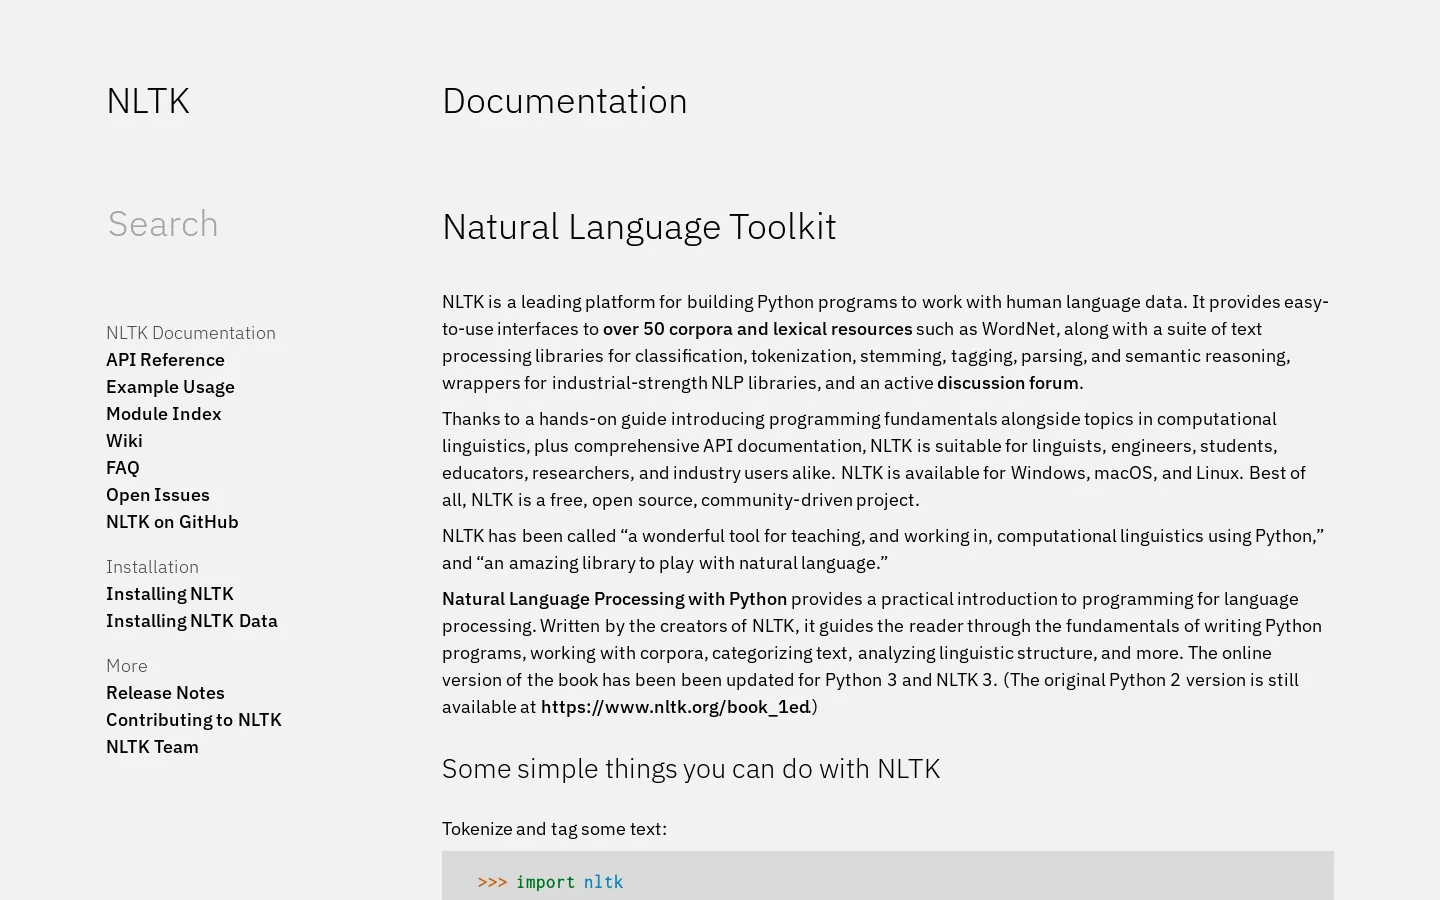Screen dimensions: 1440x900
Task: Open the API Reference page
Action: point(165,360)
